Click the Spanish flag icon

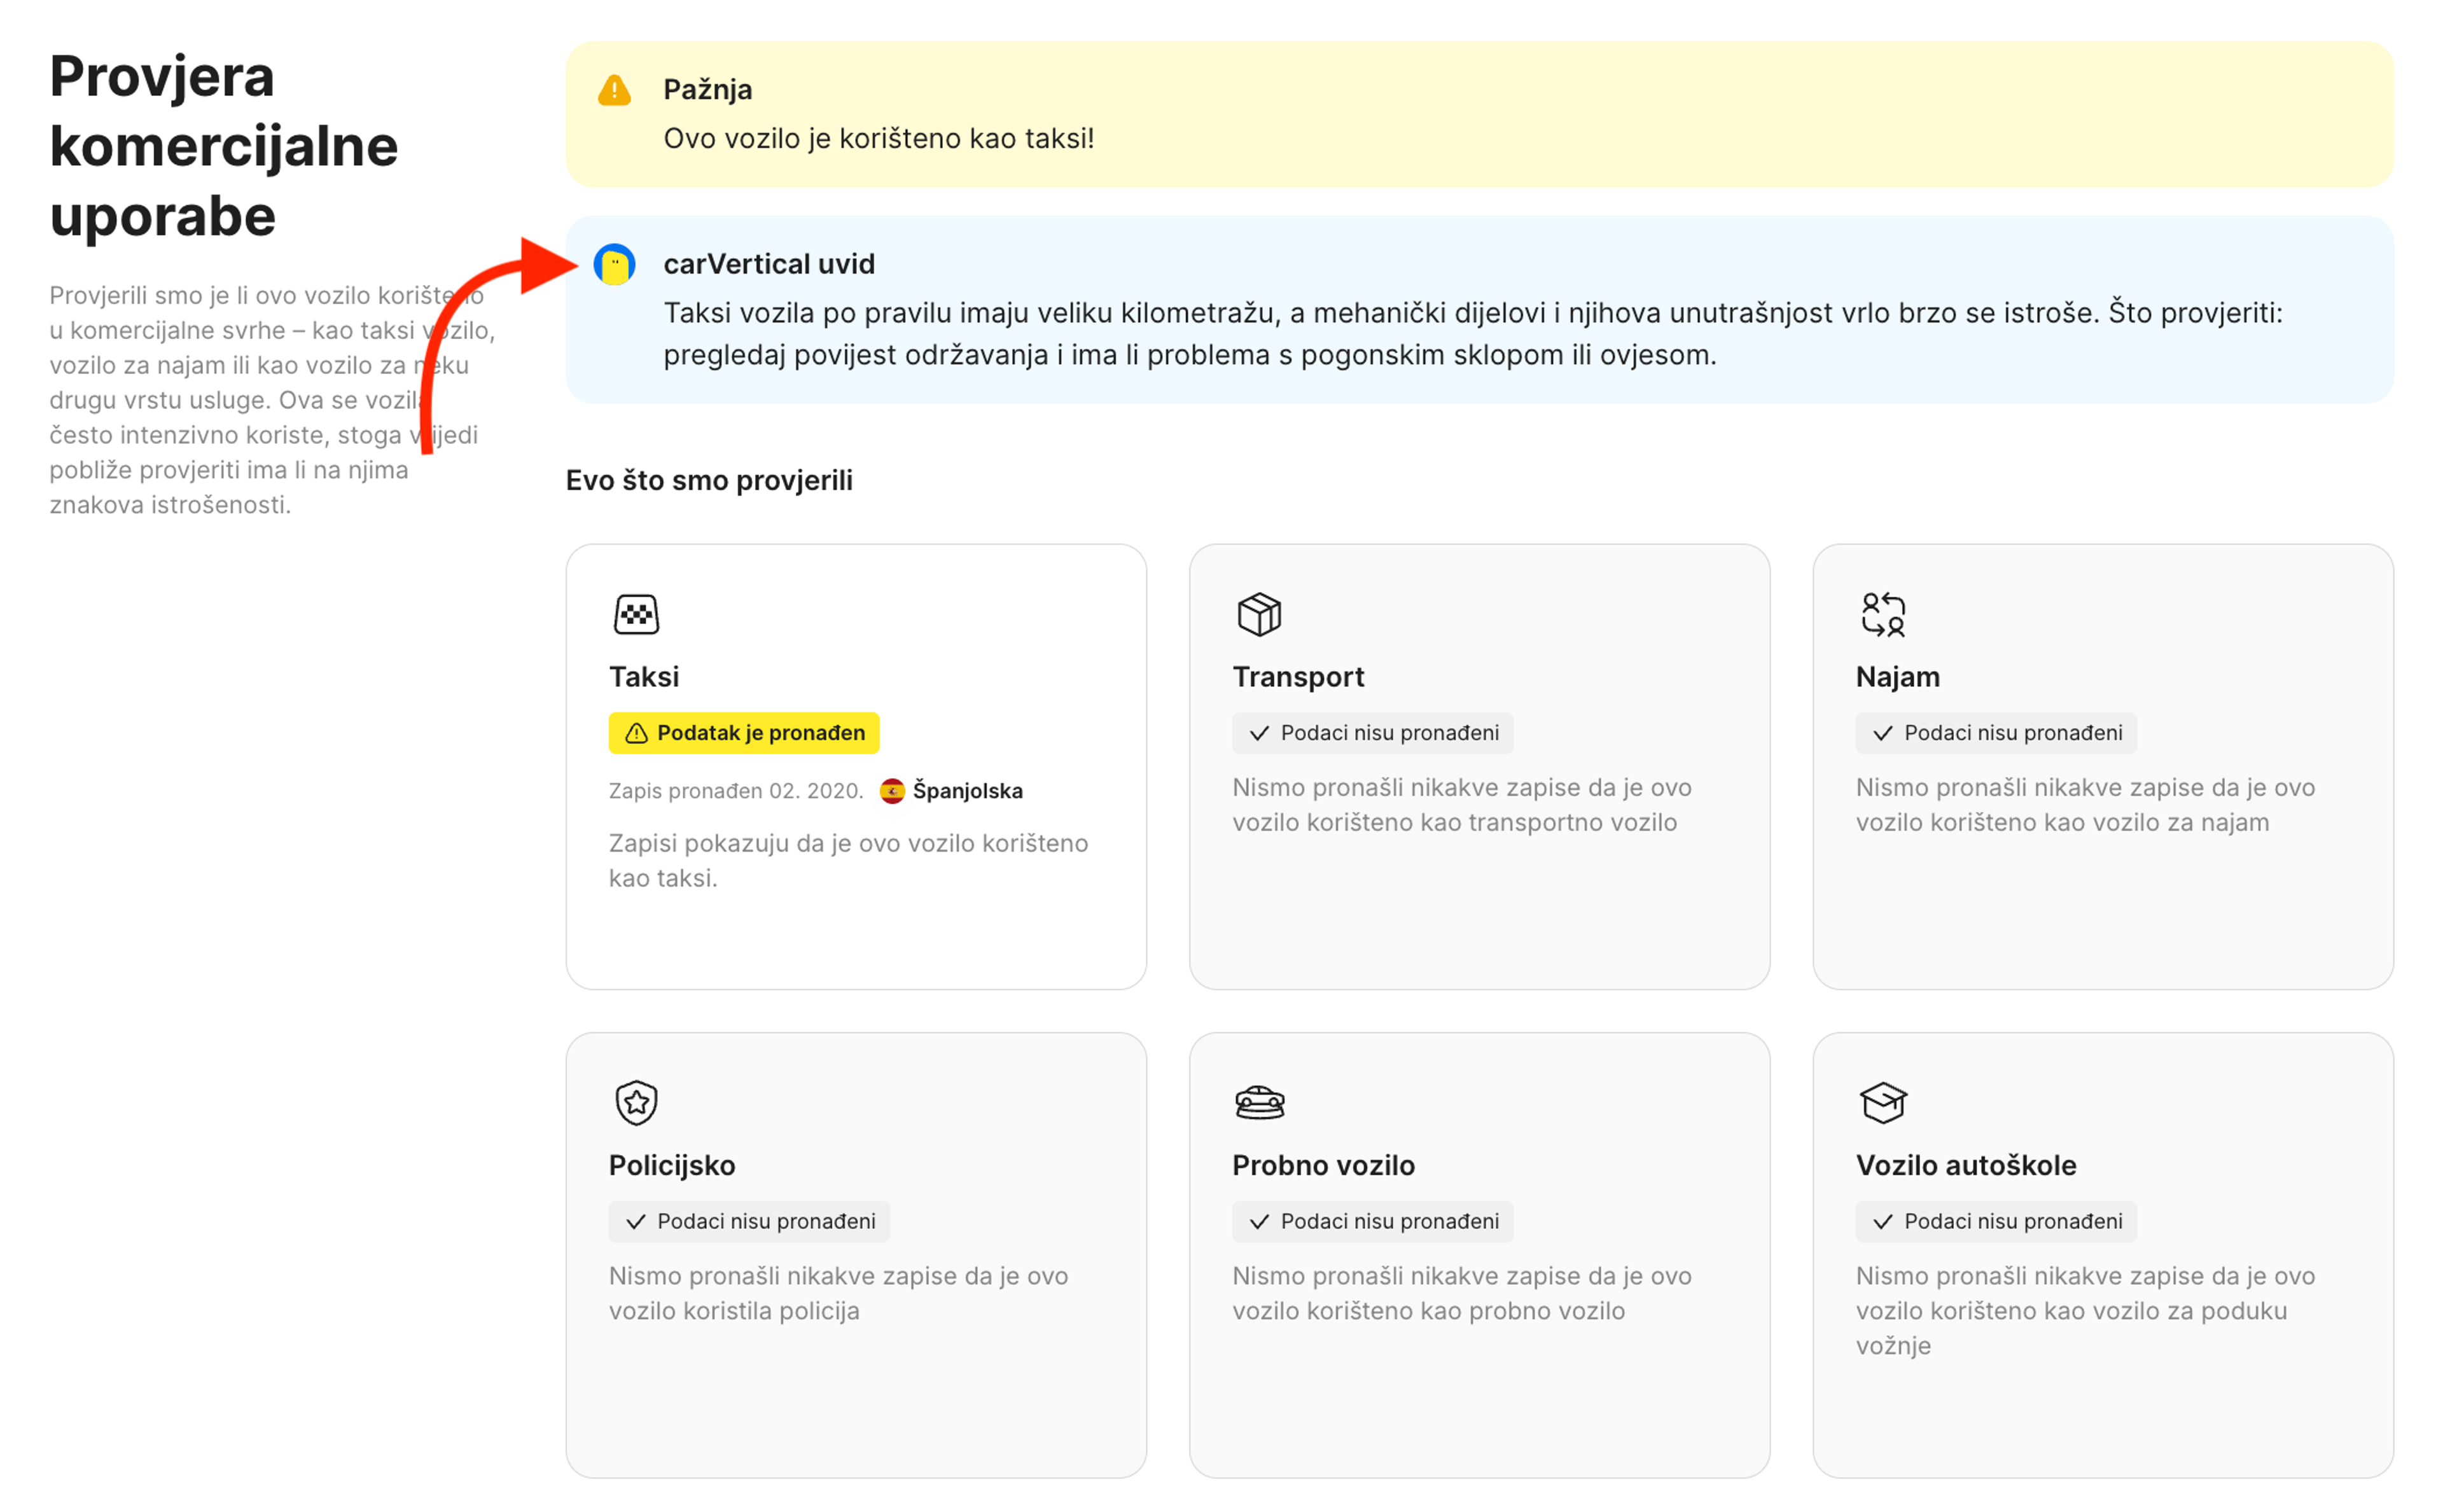(x=892, y=791)
